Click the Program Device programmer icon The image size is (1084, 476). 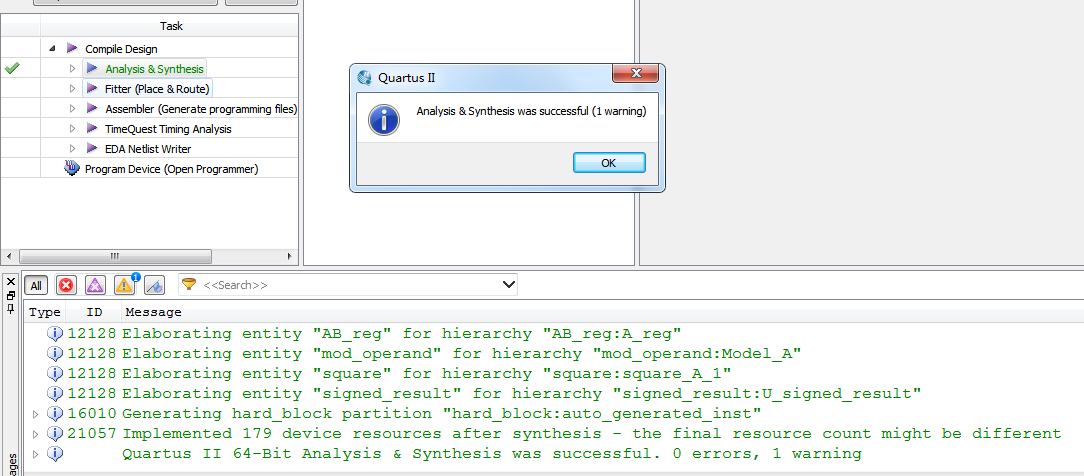point(72,168)
